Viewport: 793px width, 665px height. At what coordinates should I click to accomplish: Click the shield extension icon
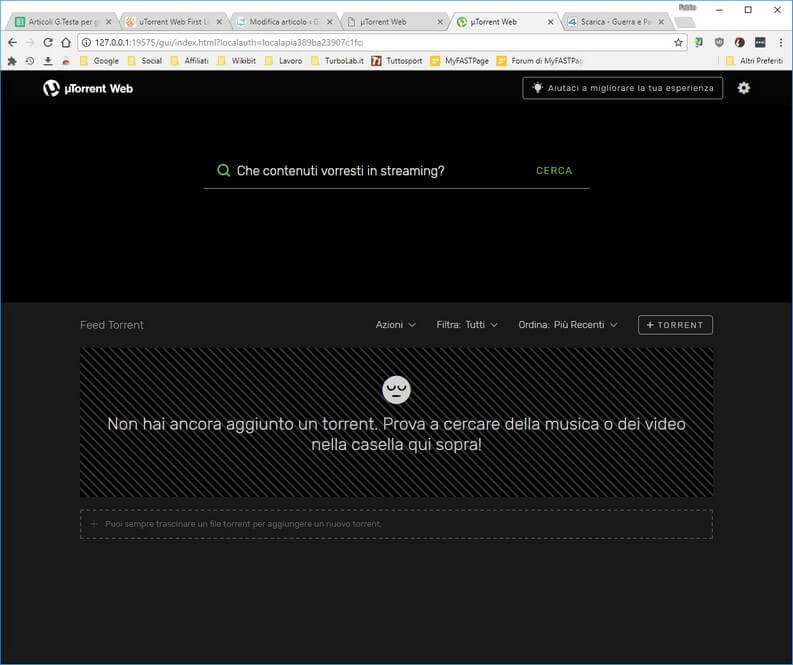pyautogui.click(x=719, y=42)
